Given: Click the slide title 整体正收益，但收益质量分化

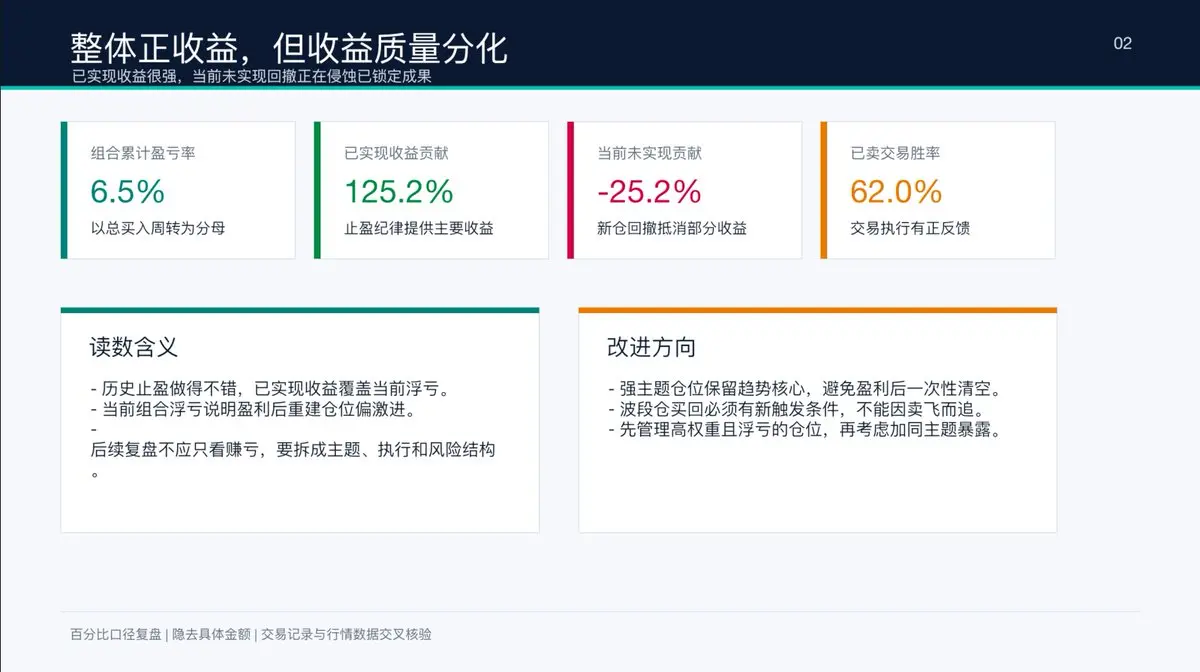Looking at the screenshot, I should tap(289, 47).
